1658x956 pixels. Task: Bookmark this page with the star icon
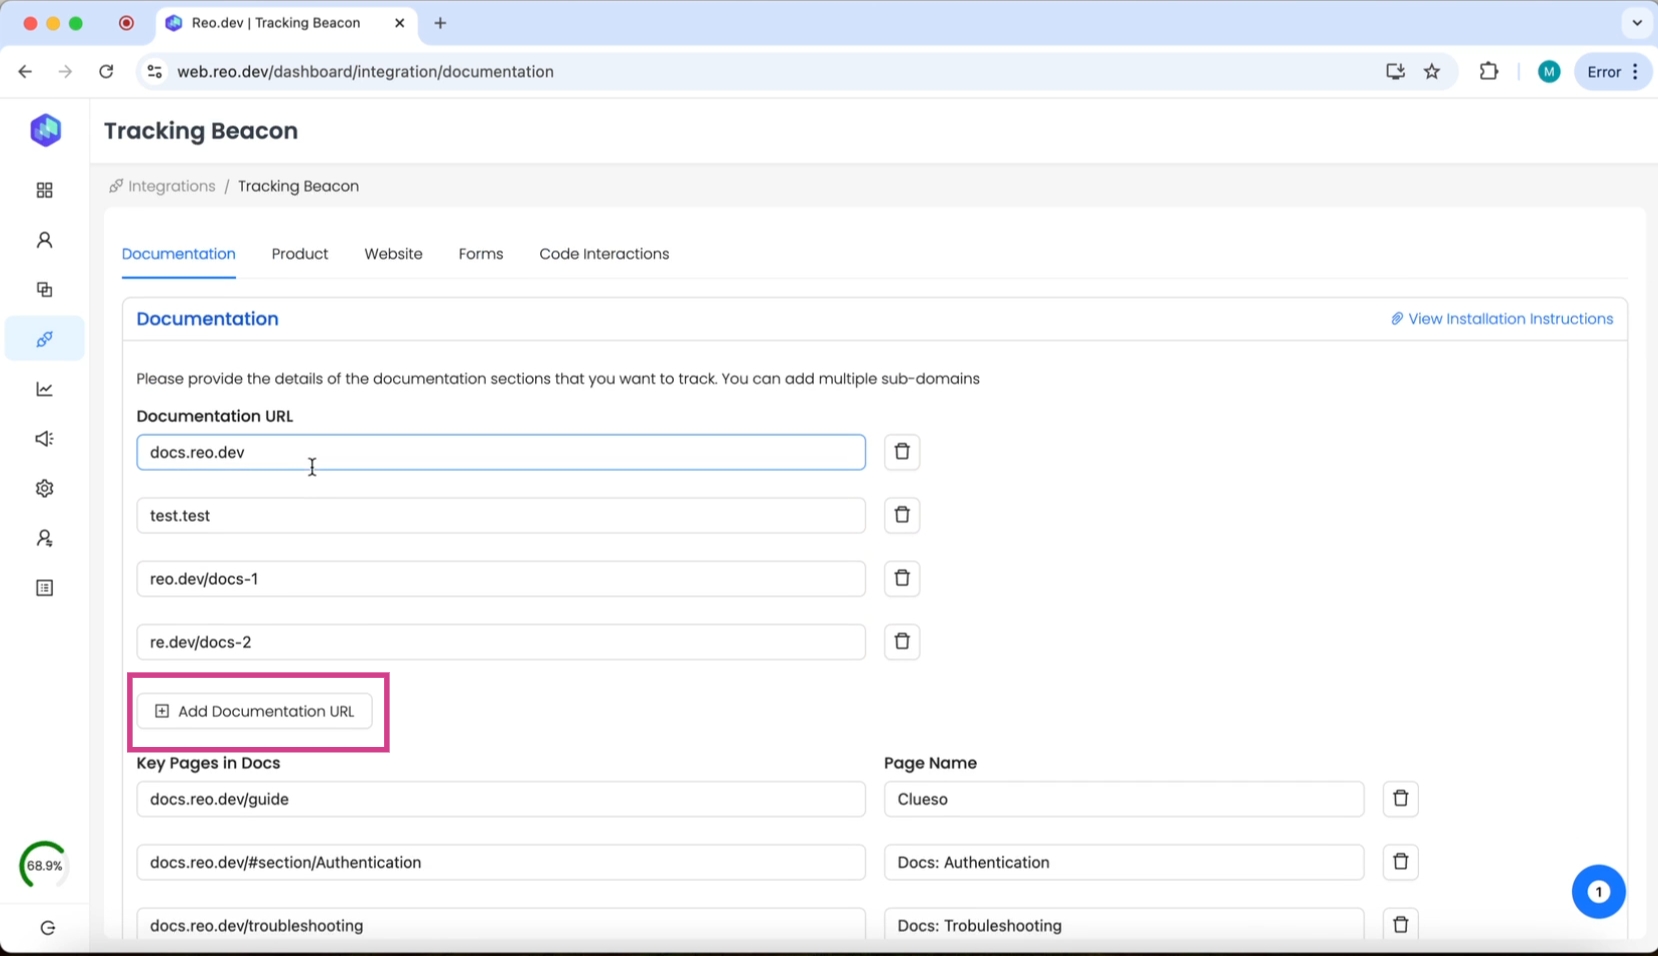[1432, 71]
